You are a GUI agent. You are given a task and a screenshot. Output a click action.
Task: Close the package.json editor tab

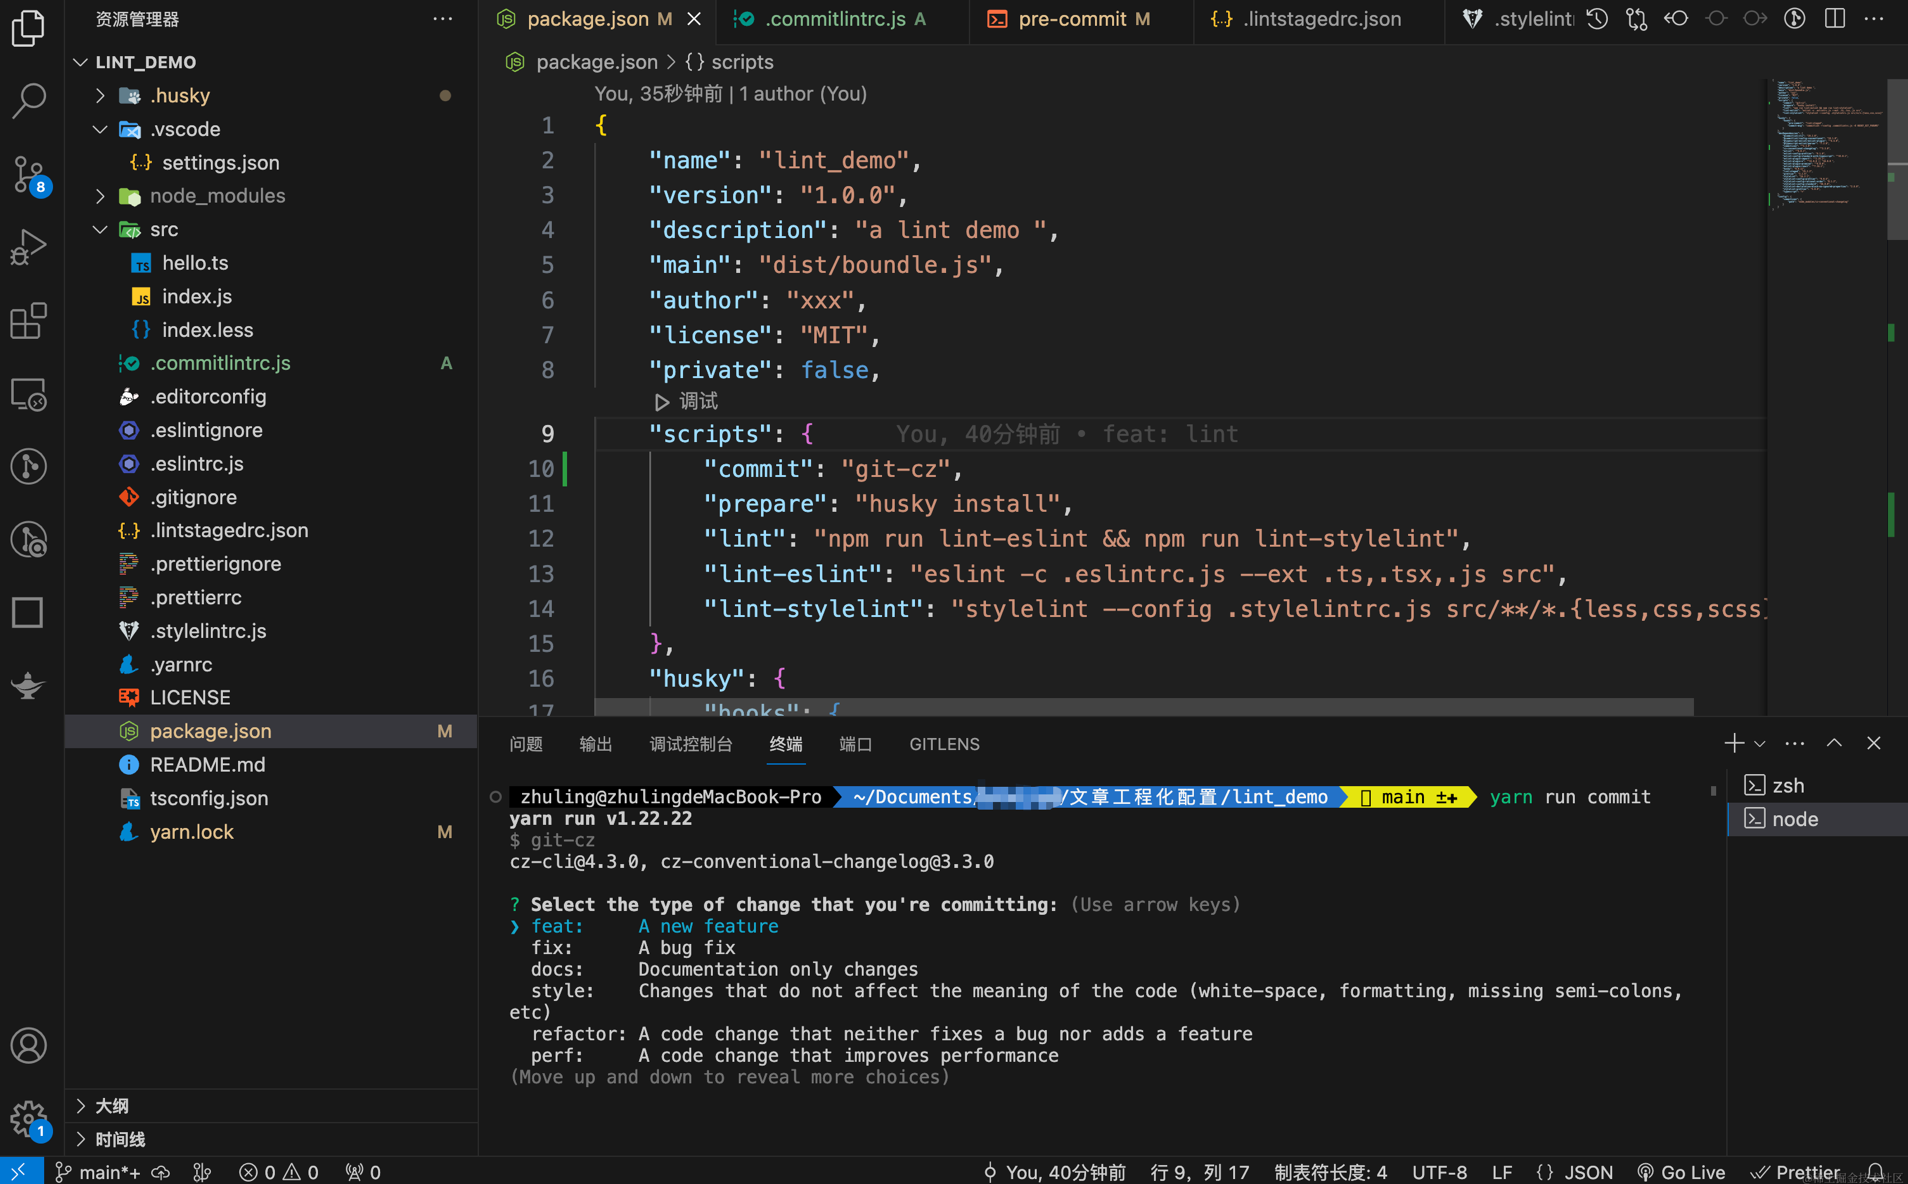[694, 19]
